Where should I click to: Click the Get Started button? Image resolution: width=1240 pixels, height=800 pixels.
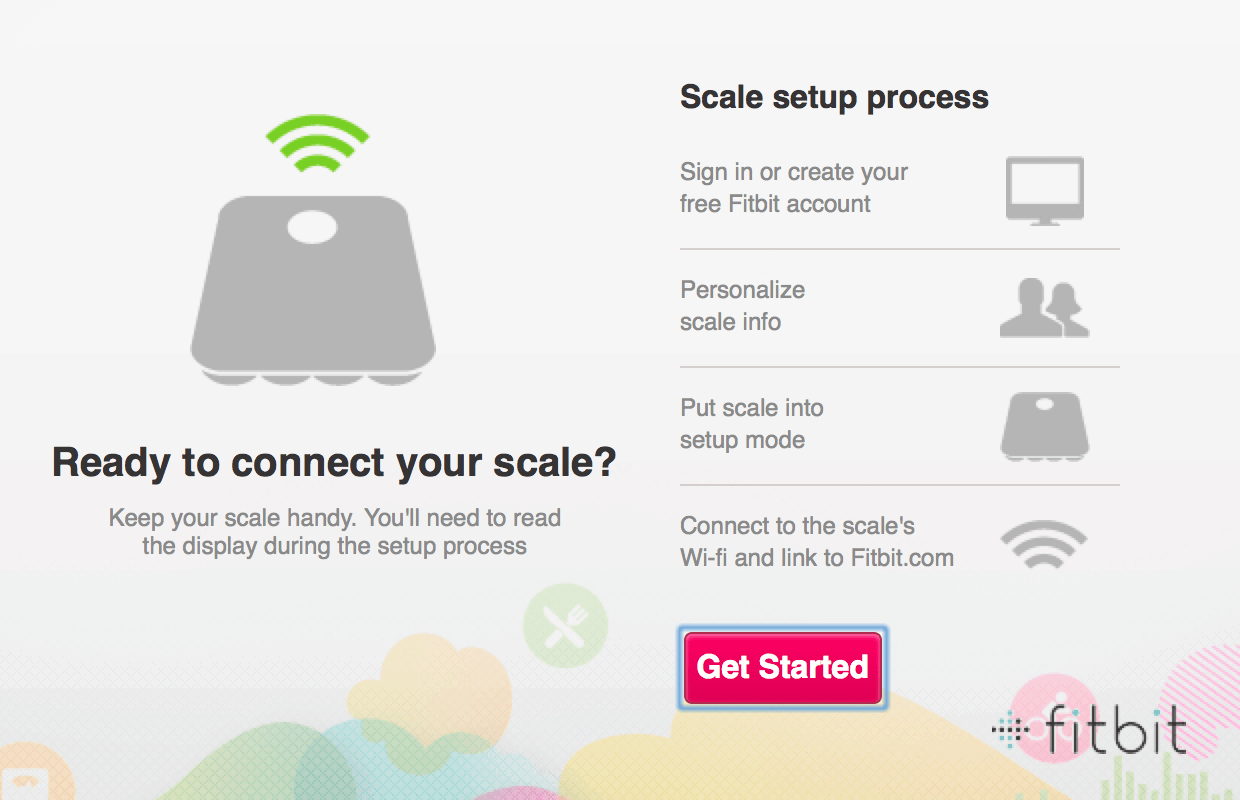click(x=782, y=667)
